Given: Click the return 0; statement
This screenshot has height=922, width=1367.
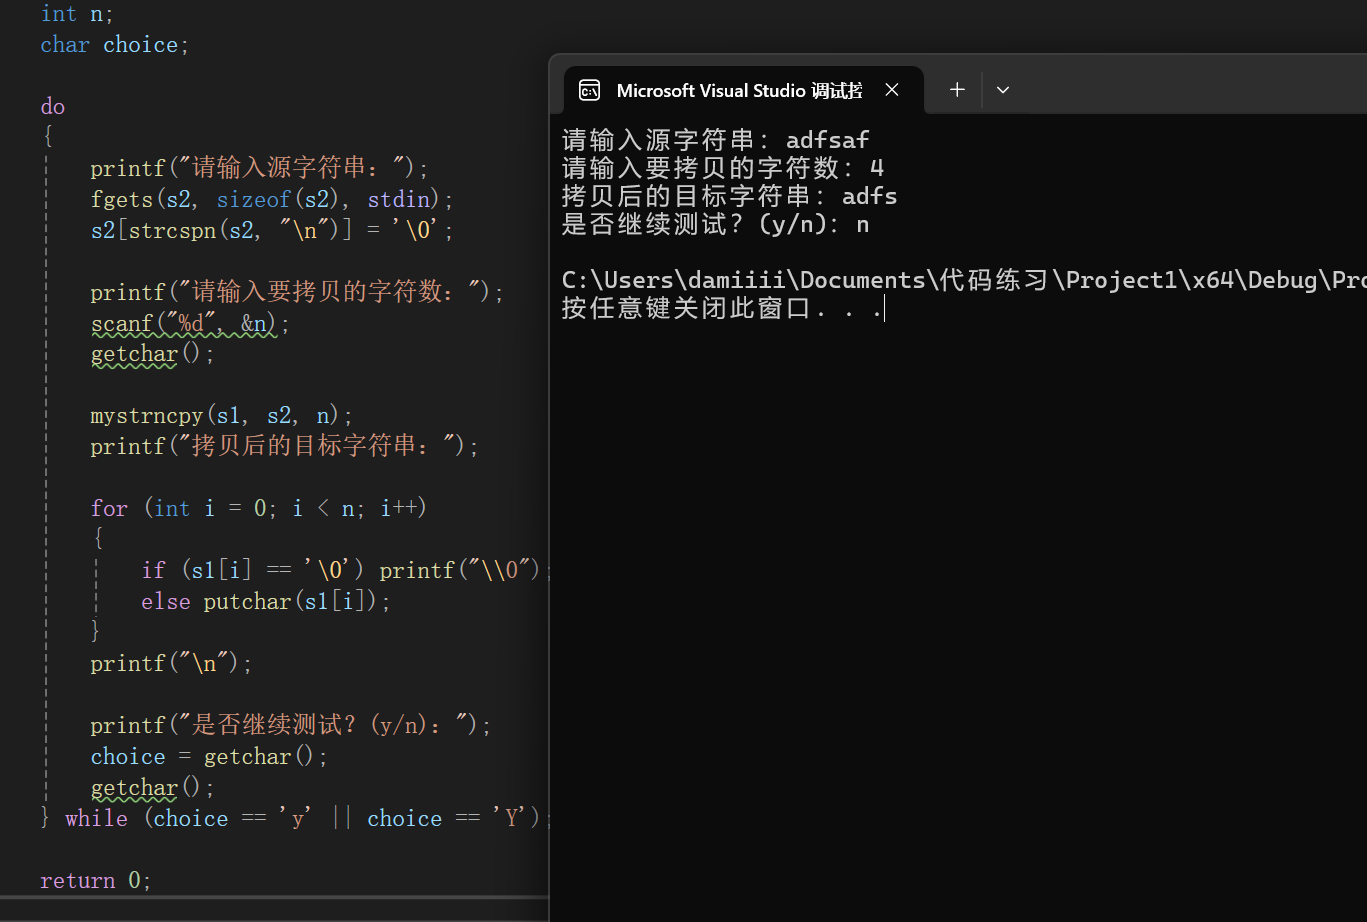Looking at the screenshot, I should (x=94, y=879).
